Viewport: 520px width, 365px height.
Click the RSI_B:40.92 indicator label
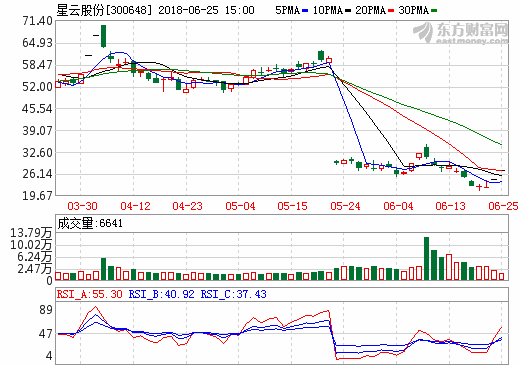161,294
